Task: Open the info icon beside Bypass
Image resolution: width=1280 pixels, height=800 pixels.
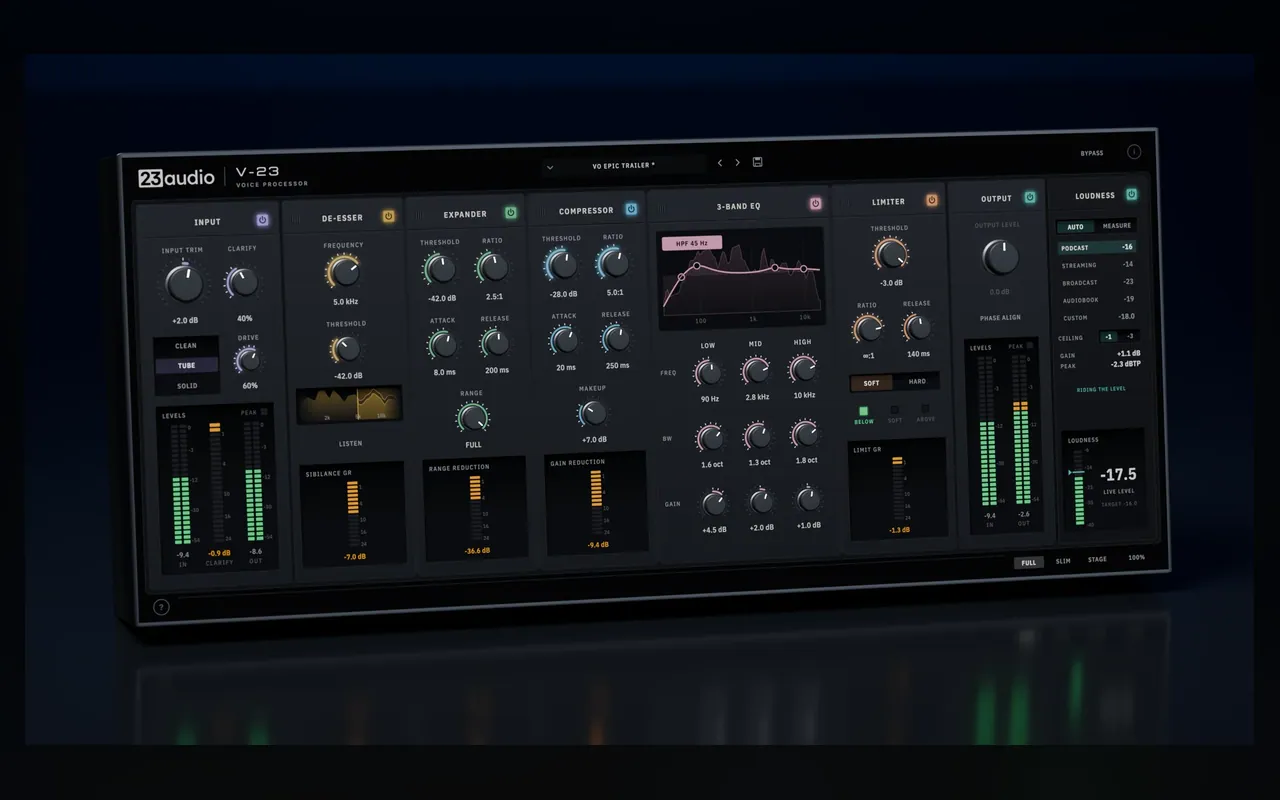Action: pos(1134,152)
